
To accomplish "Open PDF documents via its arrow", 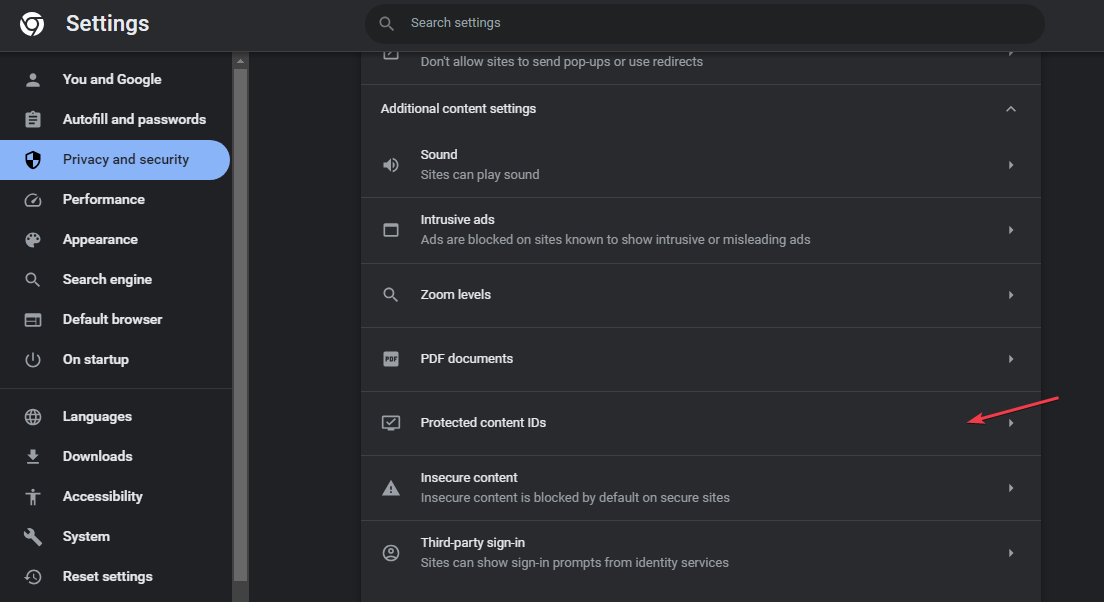I will coord(1010,359).
